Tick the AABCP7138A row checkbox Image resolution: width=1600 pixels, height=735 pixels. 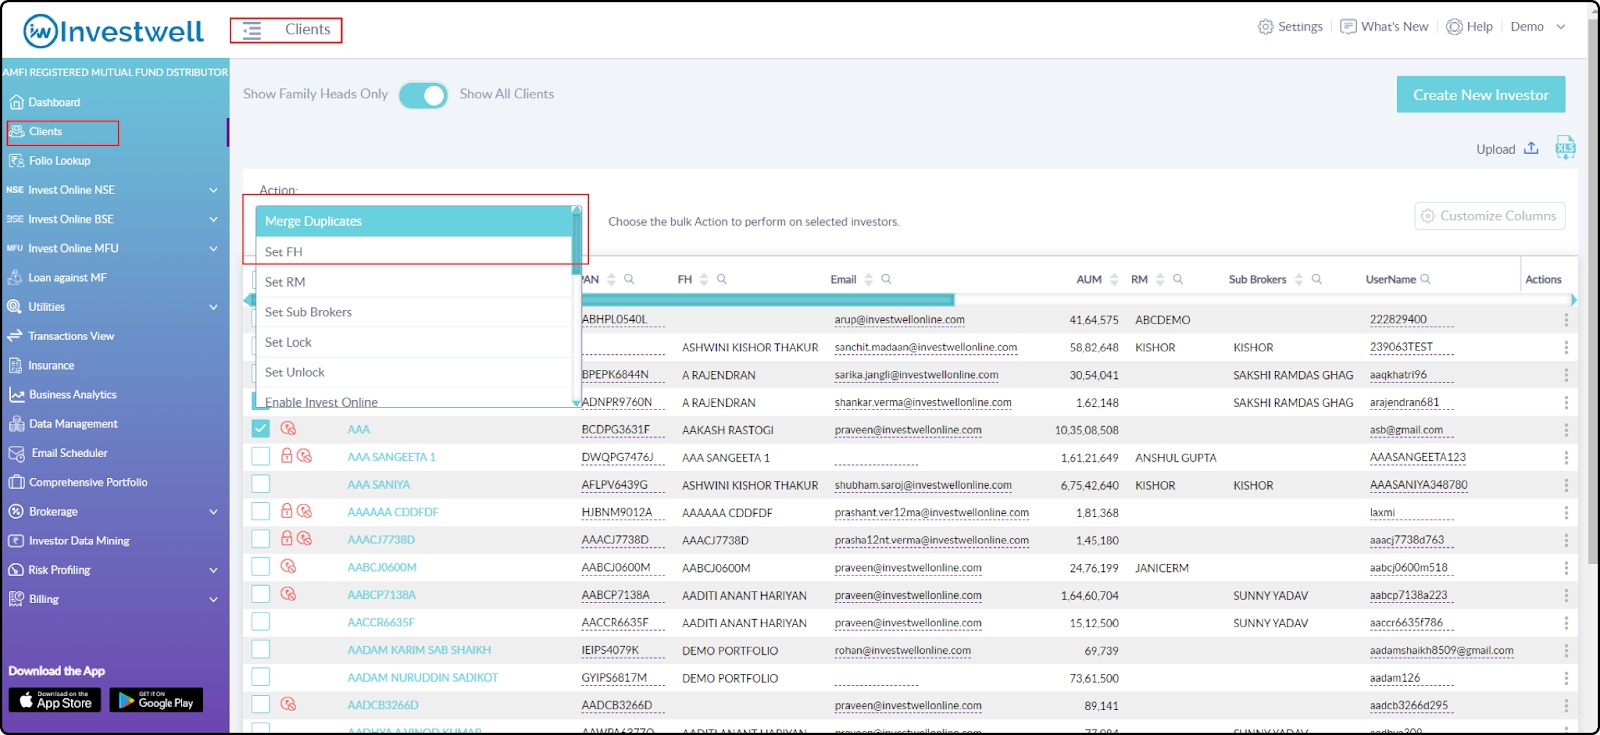261,594
